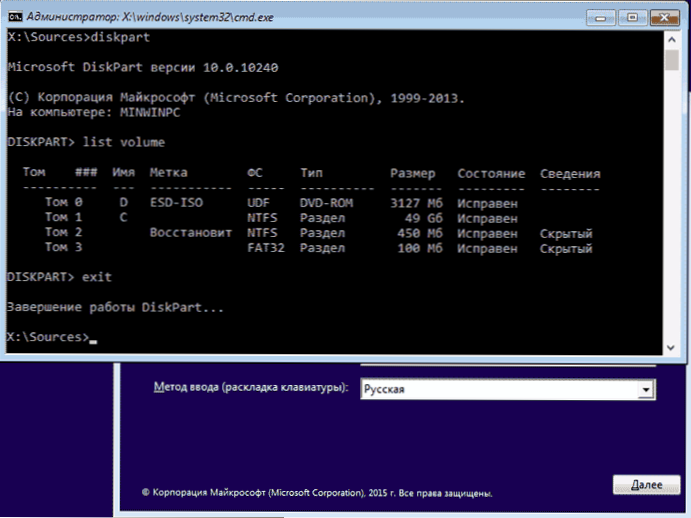This screenshot has height=518, width=691.
Task: Close the cmd.exe window
Action: tap(665, 18)
